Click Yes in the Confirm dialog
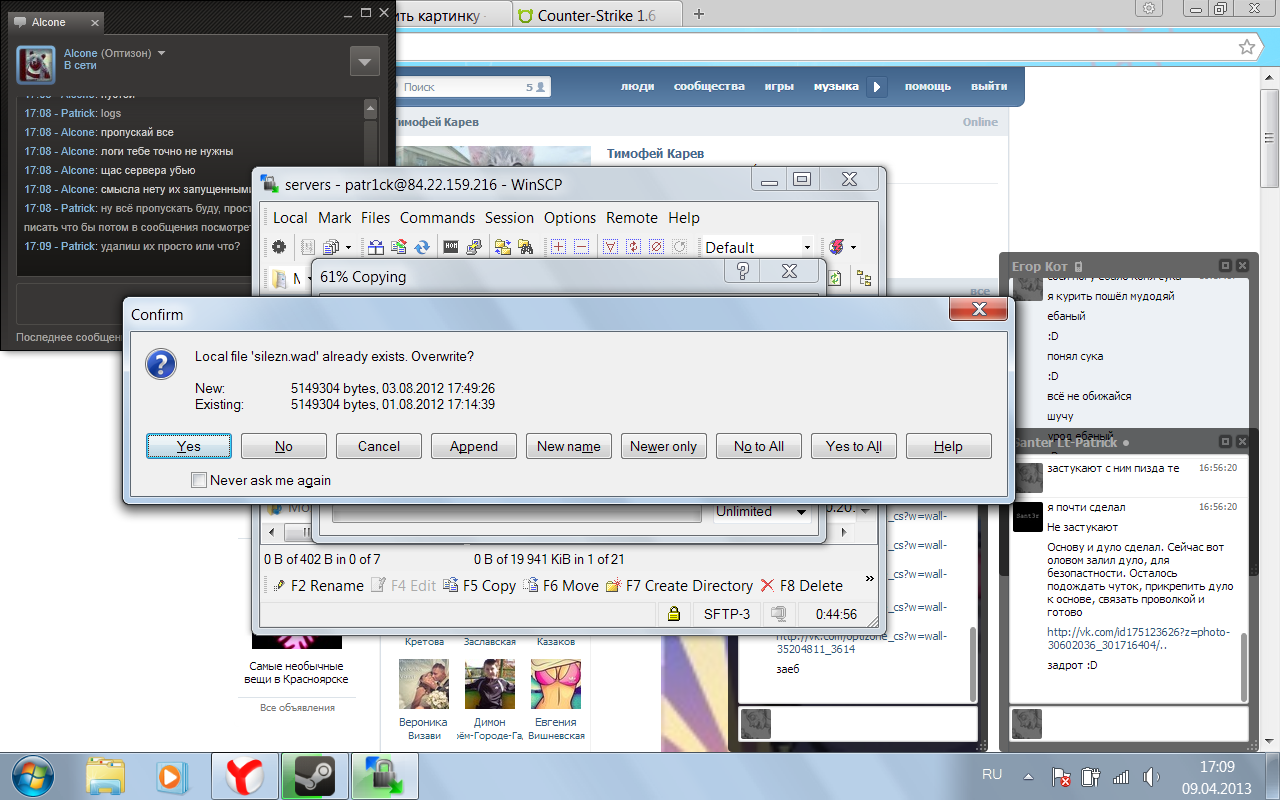1280x800 pixels. (189, 446)
